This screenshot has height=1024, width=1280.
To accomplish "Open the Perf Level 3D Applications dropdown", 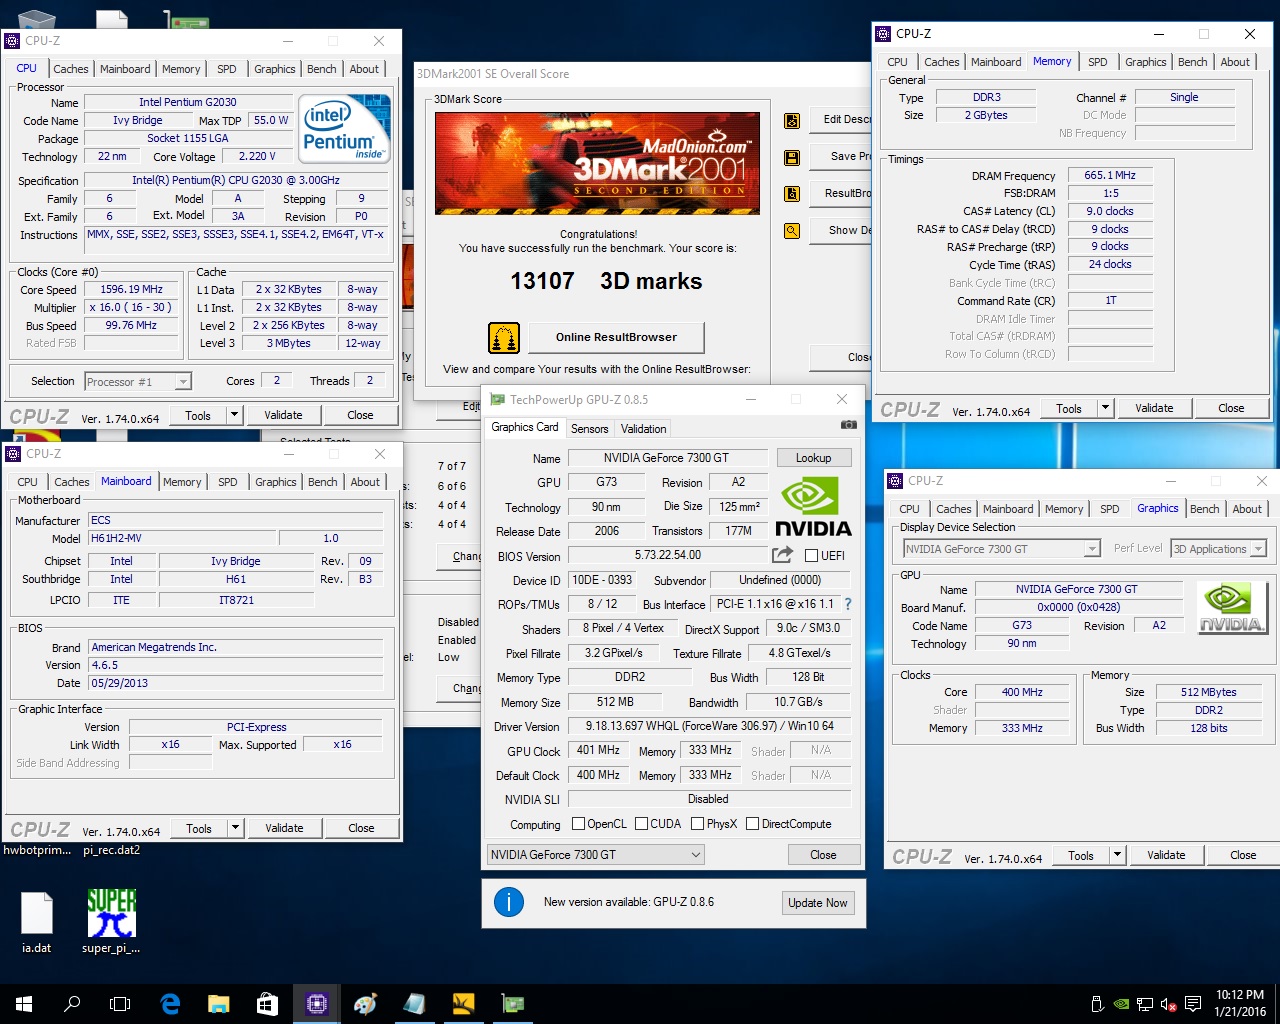I will point(1219,549).
